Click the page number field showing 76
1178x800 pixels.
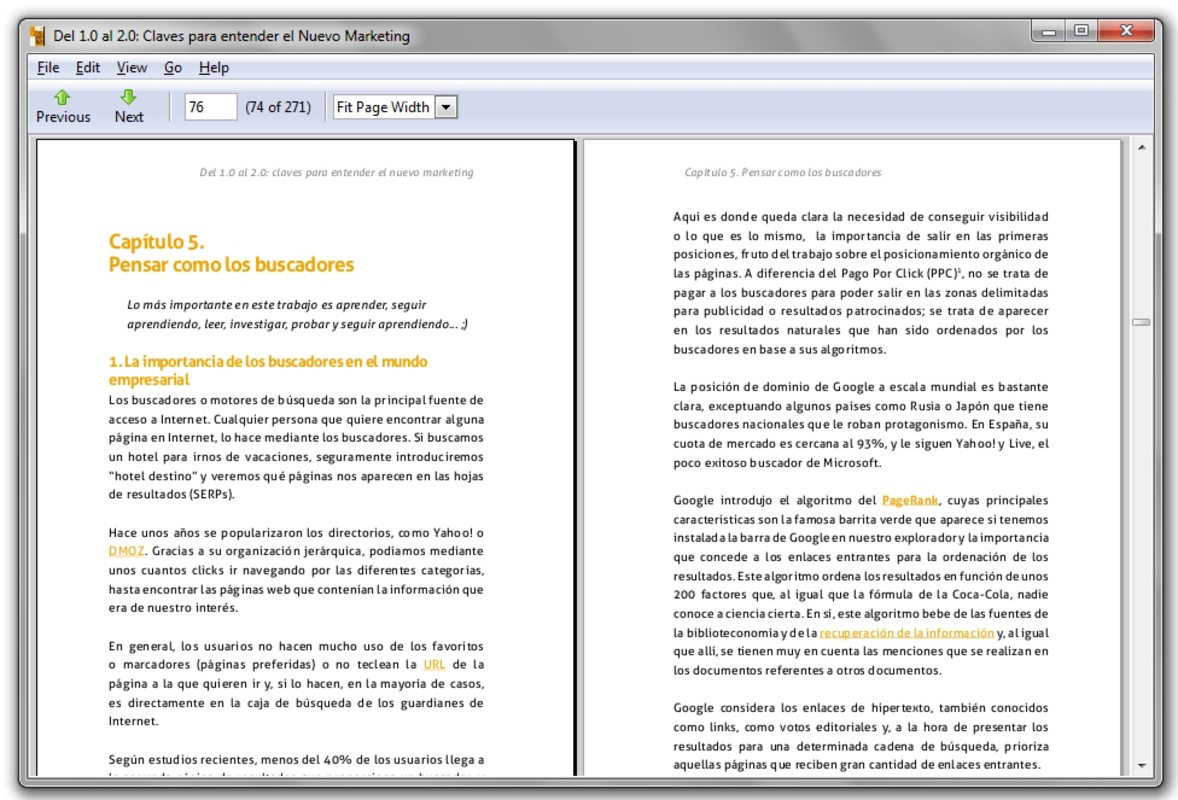click(x=210, y=107)
